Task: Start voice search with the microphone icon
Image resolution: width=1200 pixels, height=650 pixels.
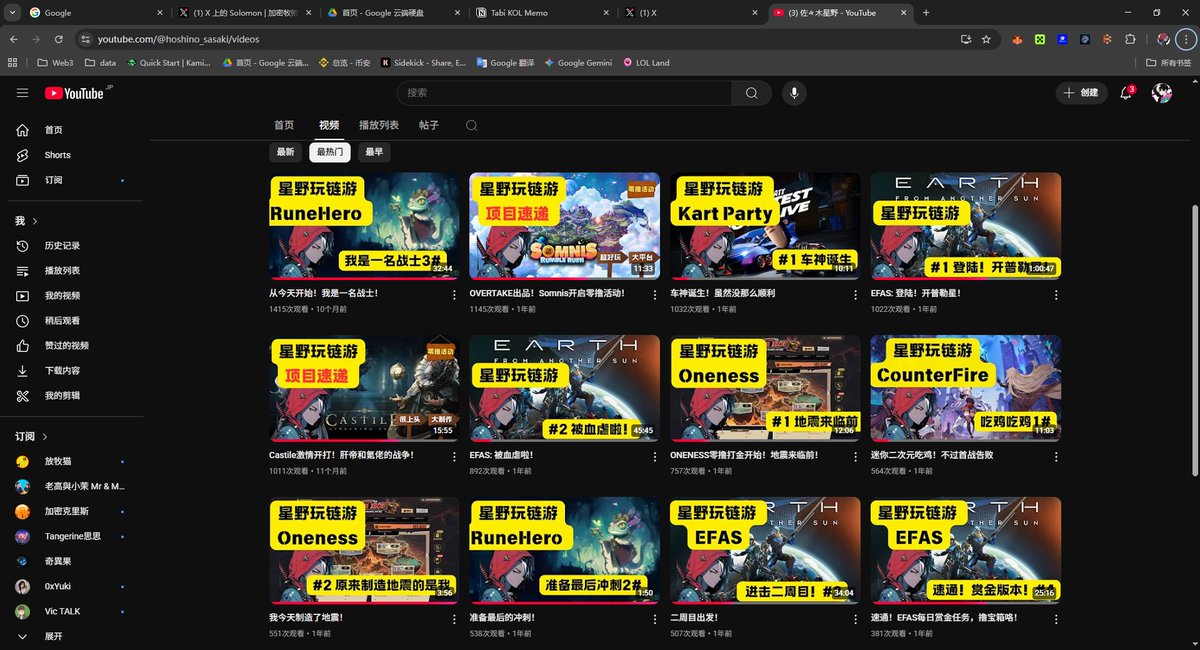Action: [794, 93]
